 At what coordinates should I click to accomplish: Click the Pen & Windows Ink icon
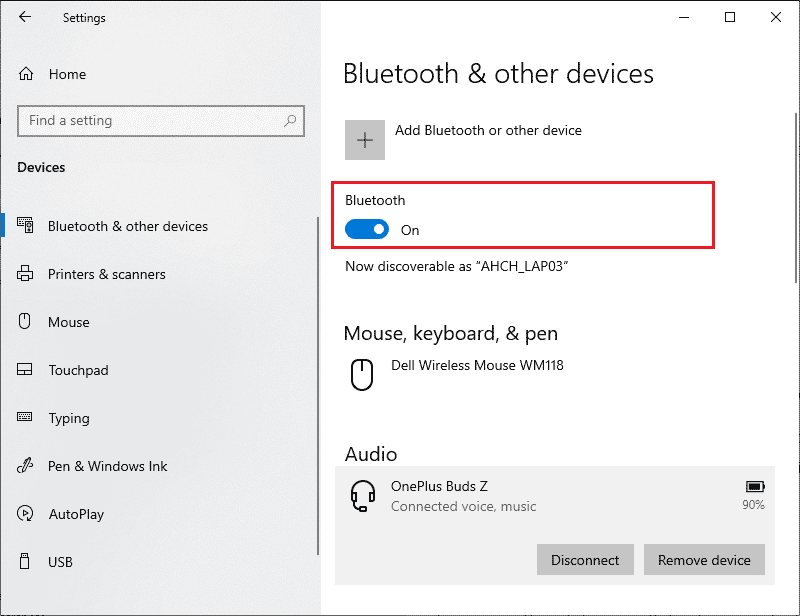(x=25, y=465)
